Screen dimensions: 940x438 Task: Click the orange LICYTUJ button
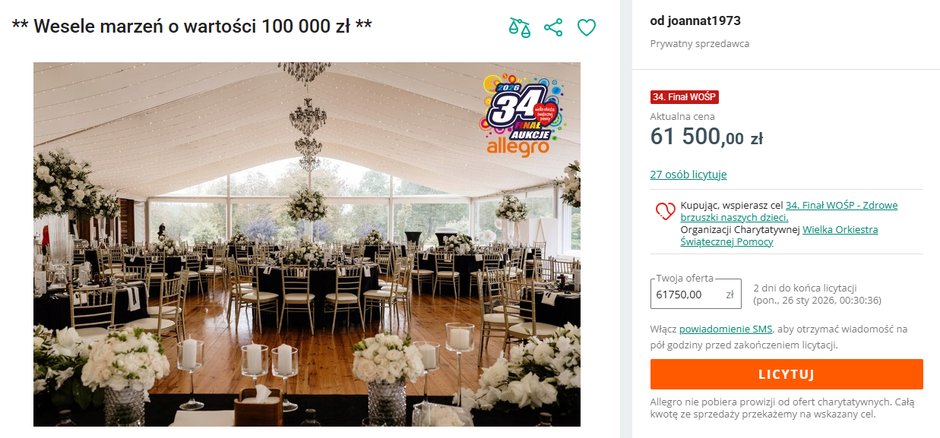pos(787,374)
